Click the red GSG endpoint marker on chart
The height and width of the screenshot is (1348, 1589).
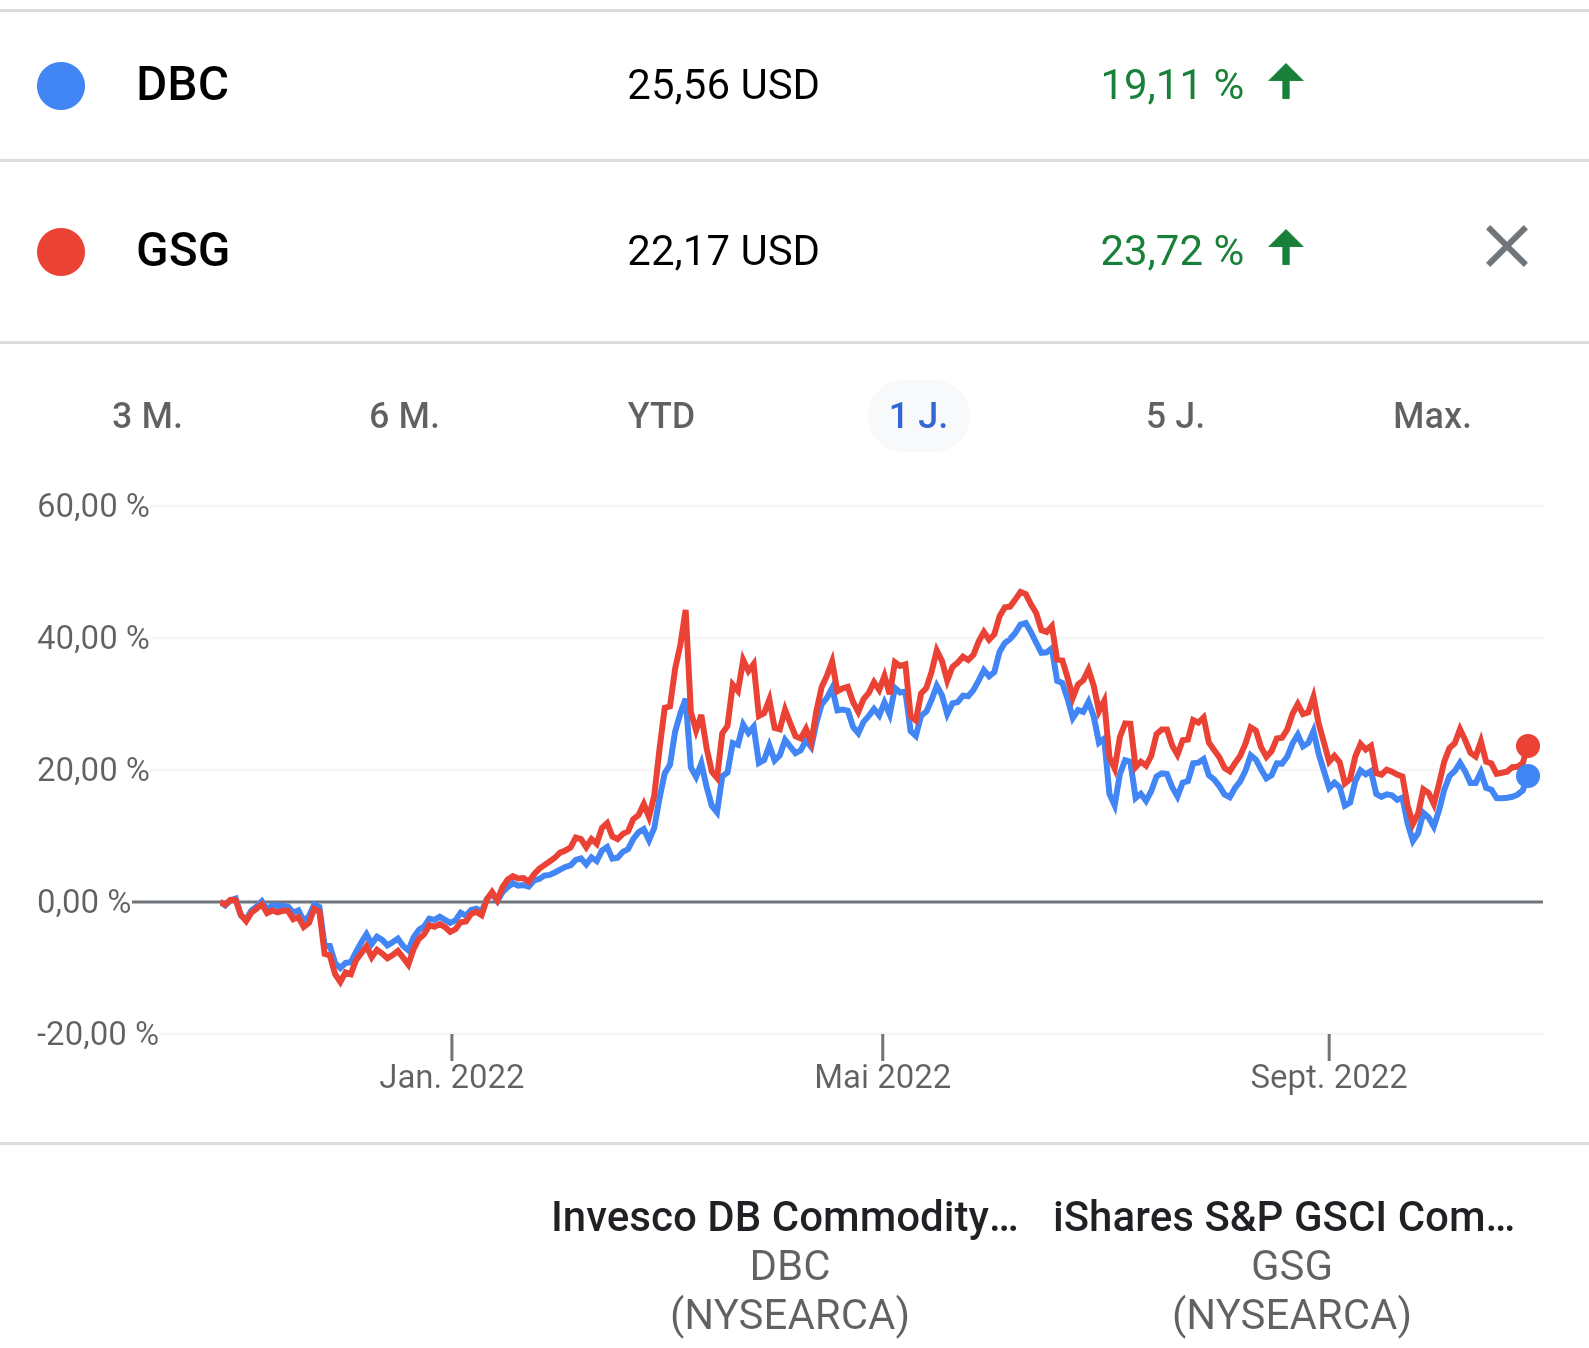(x=1527, y=746)
